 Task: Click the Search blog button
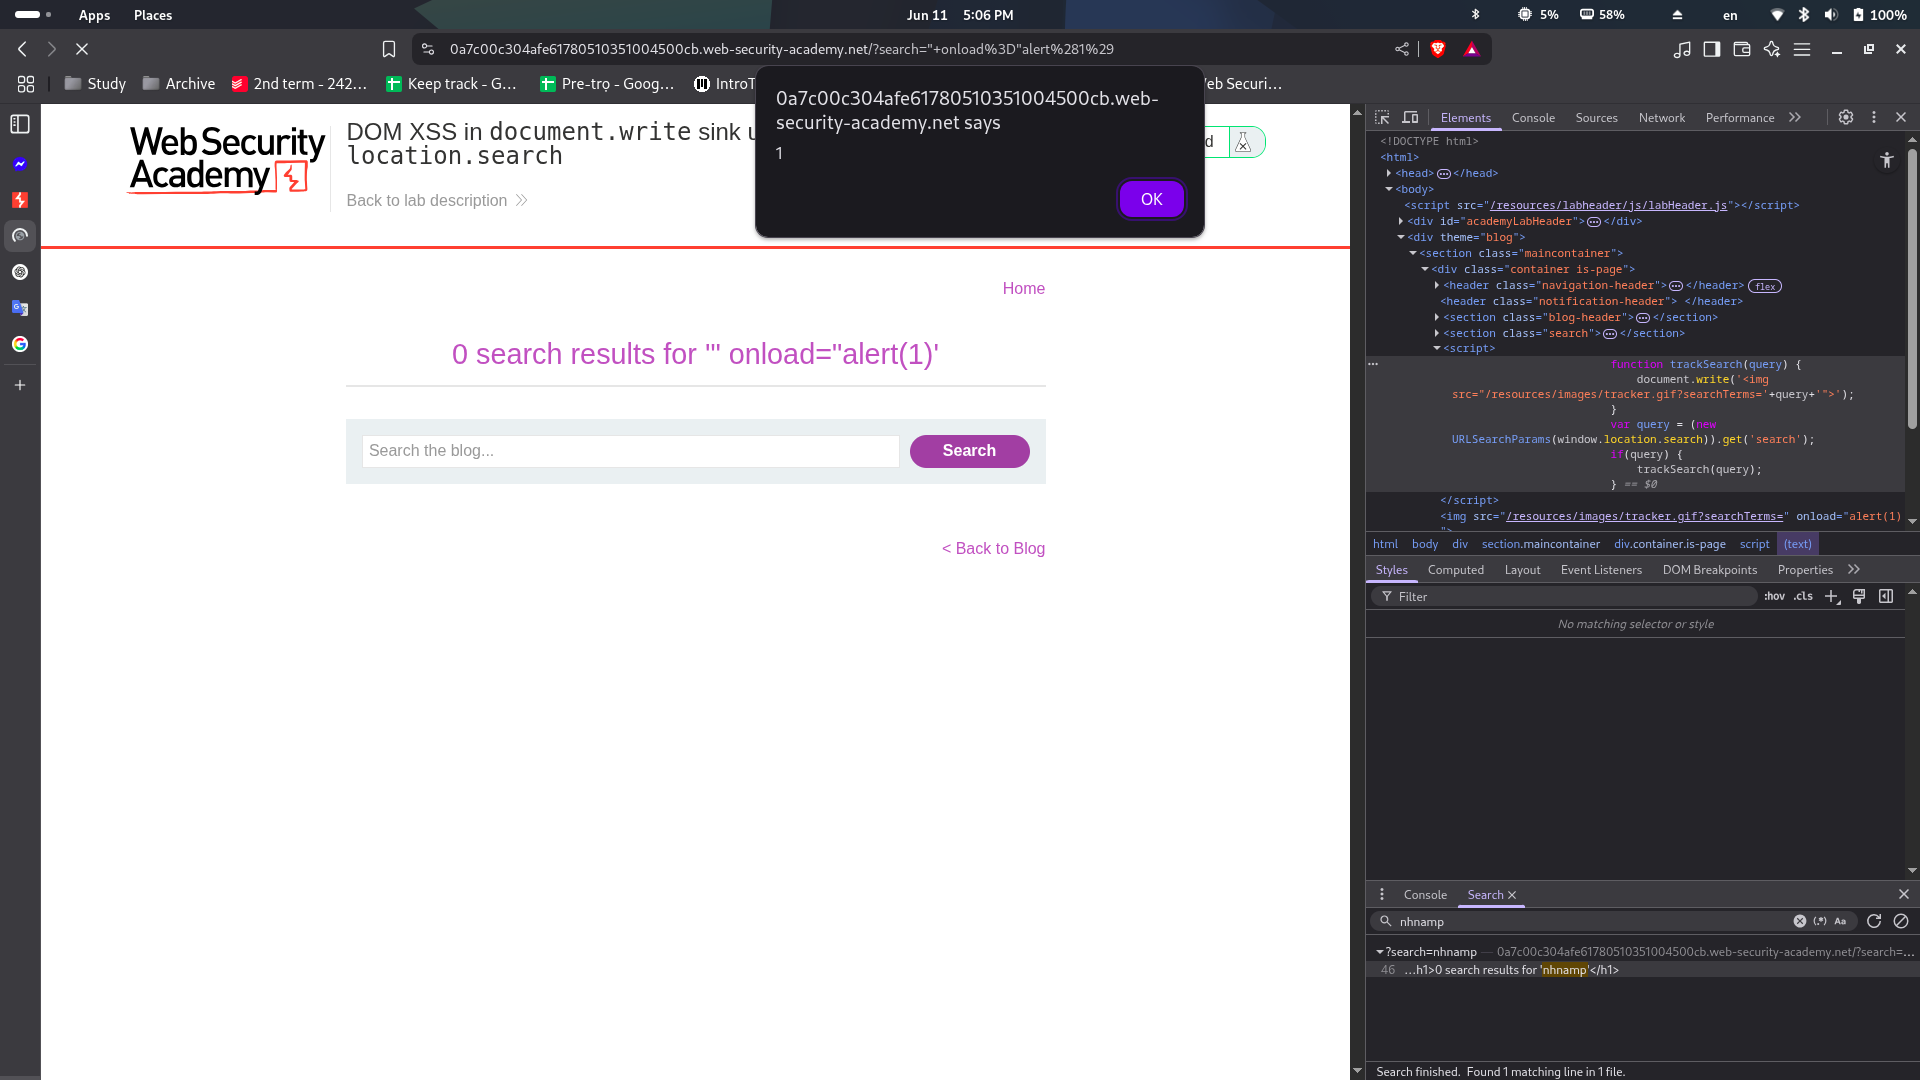pos(969,451)
